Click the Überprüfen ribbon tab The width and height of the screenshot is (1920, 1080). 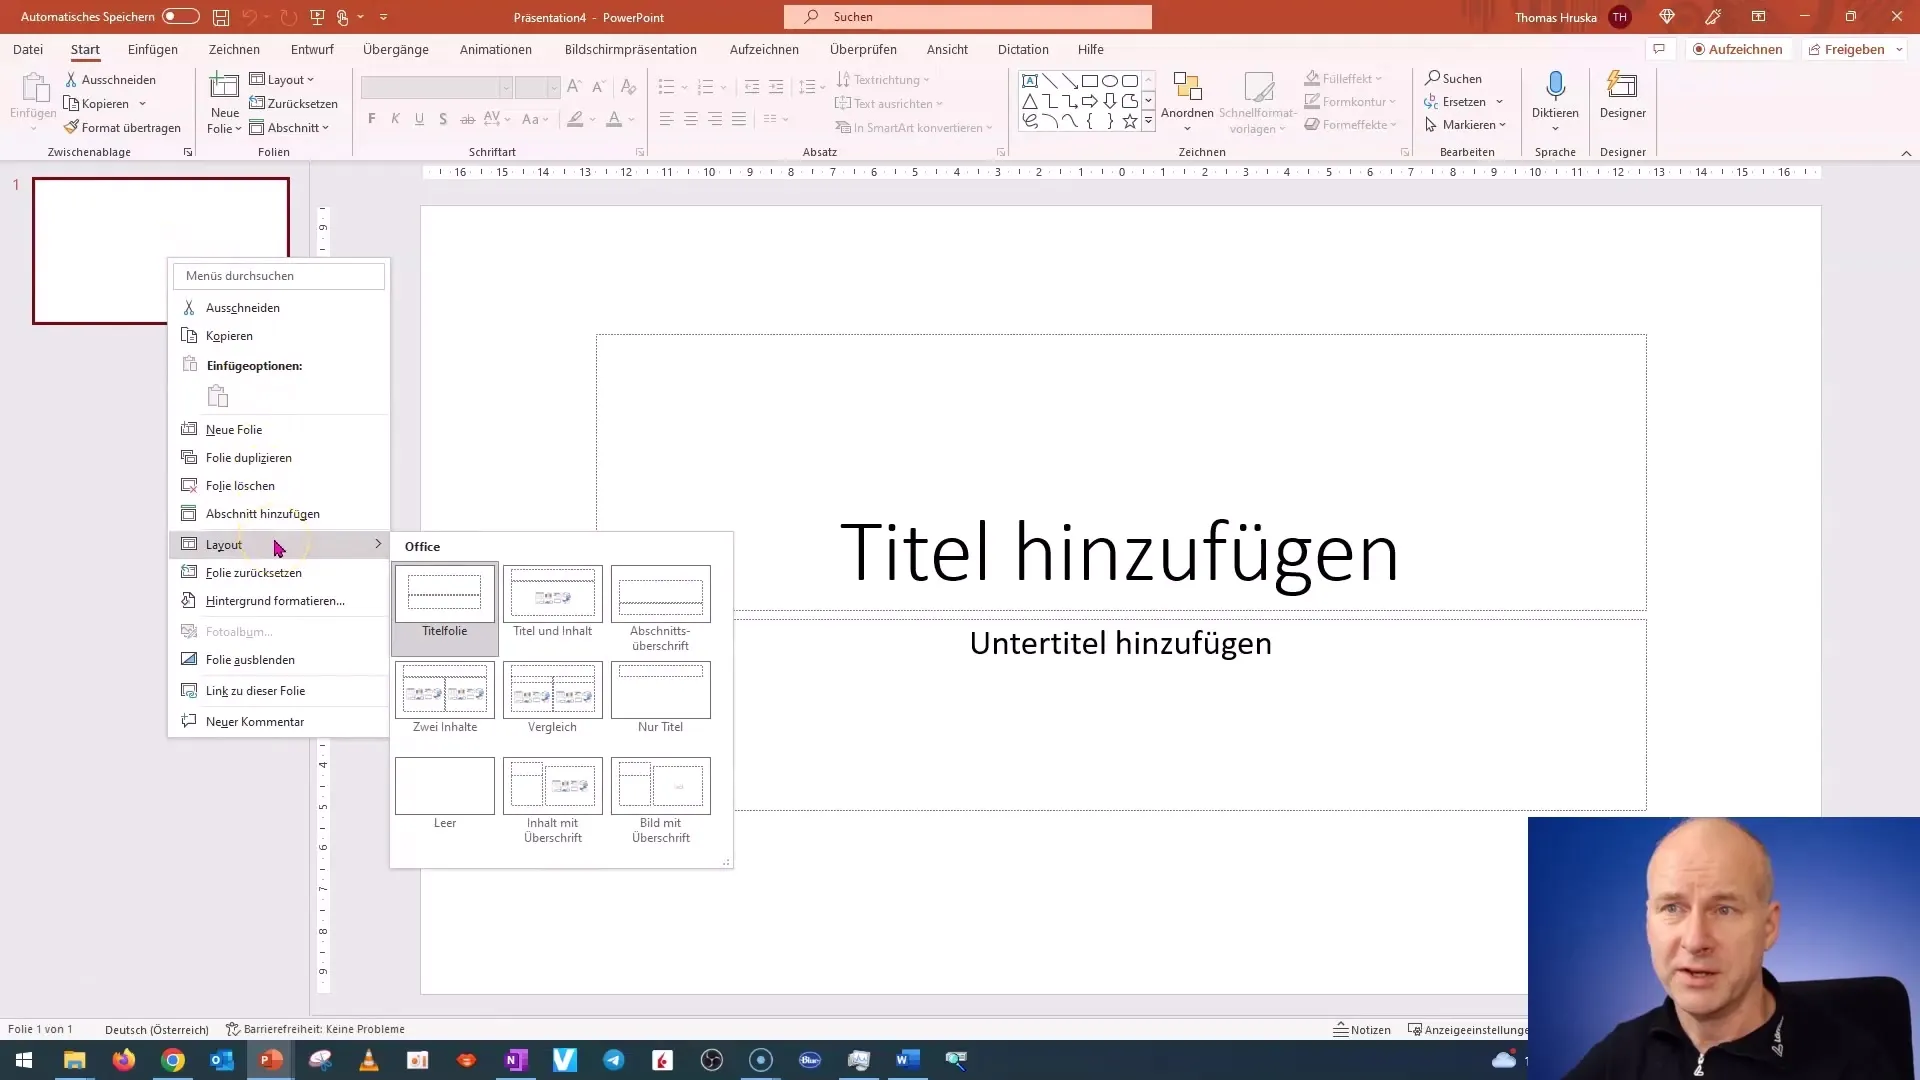coord(864,49)
